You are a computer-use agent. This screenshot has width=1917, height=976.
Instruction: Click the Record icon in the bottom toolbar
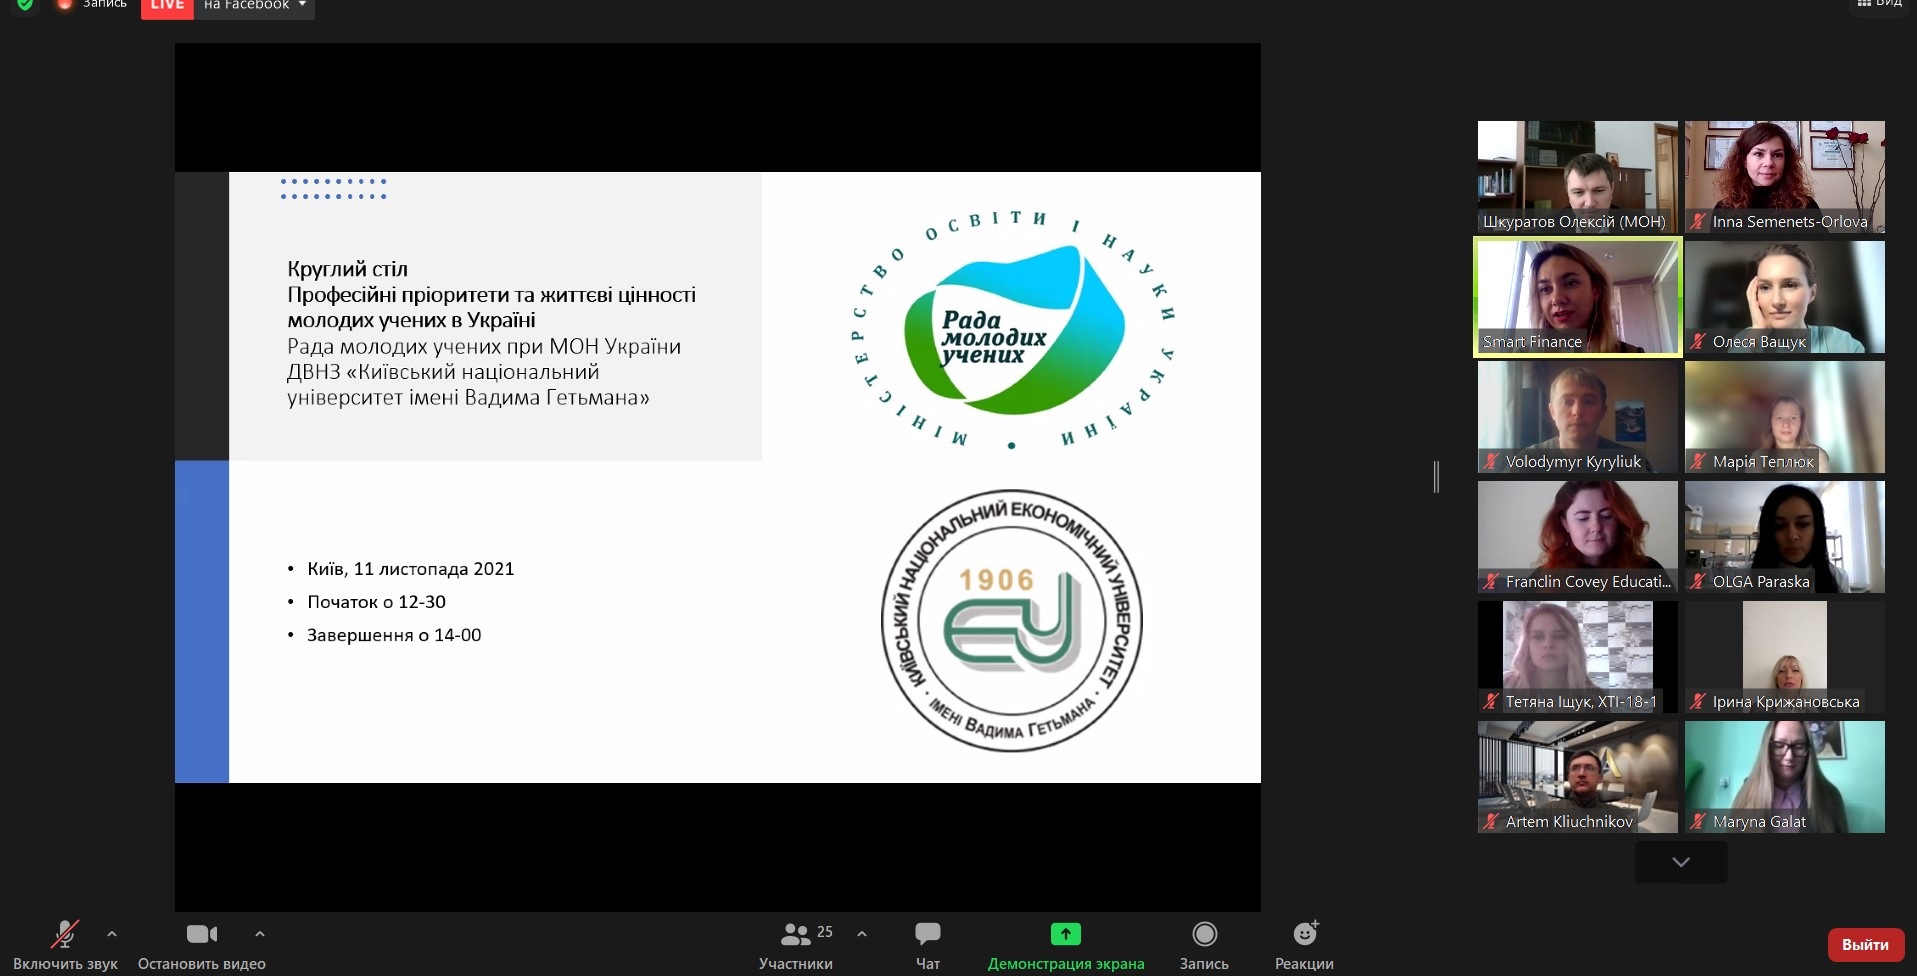pos(1204,934)
